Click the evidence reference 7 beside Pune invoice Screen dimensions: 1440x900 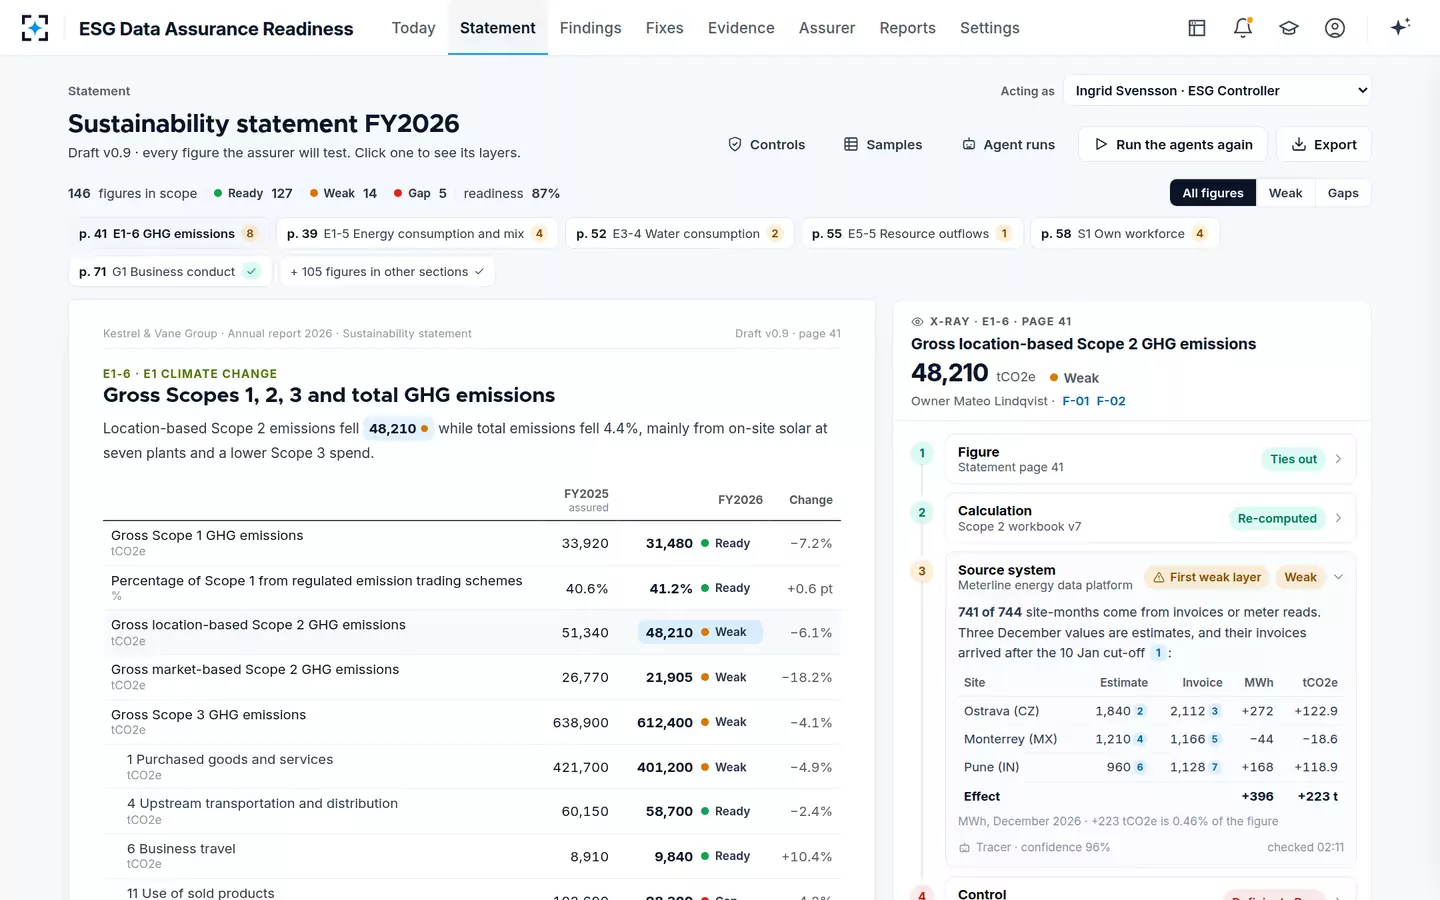(1215, 767)
